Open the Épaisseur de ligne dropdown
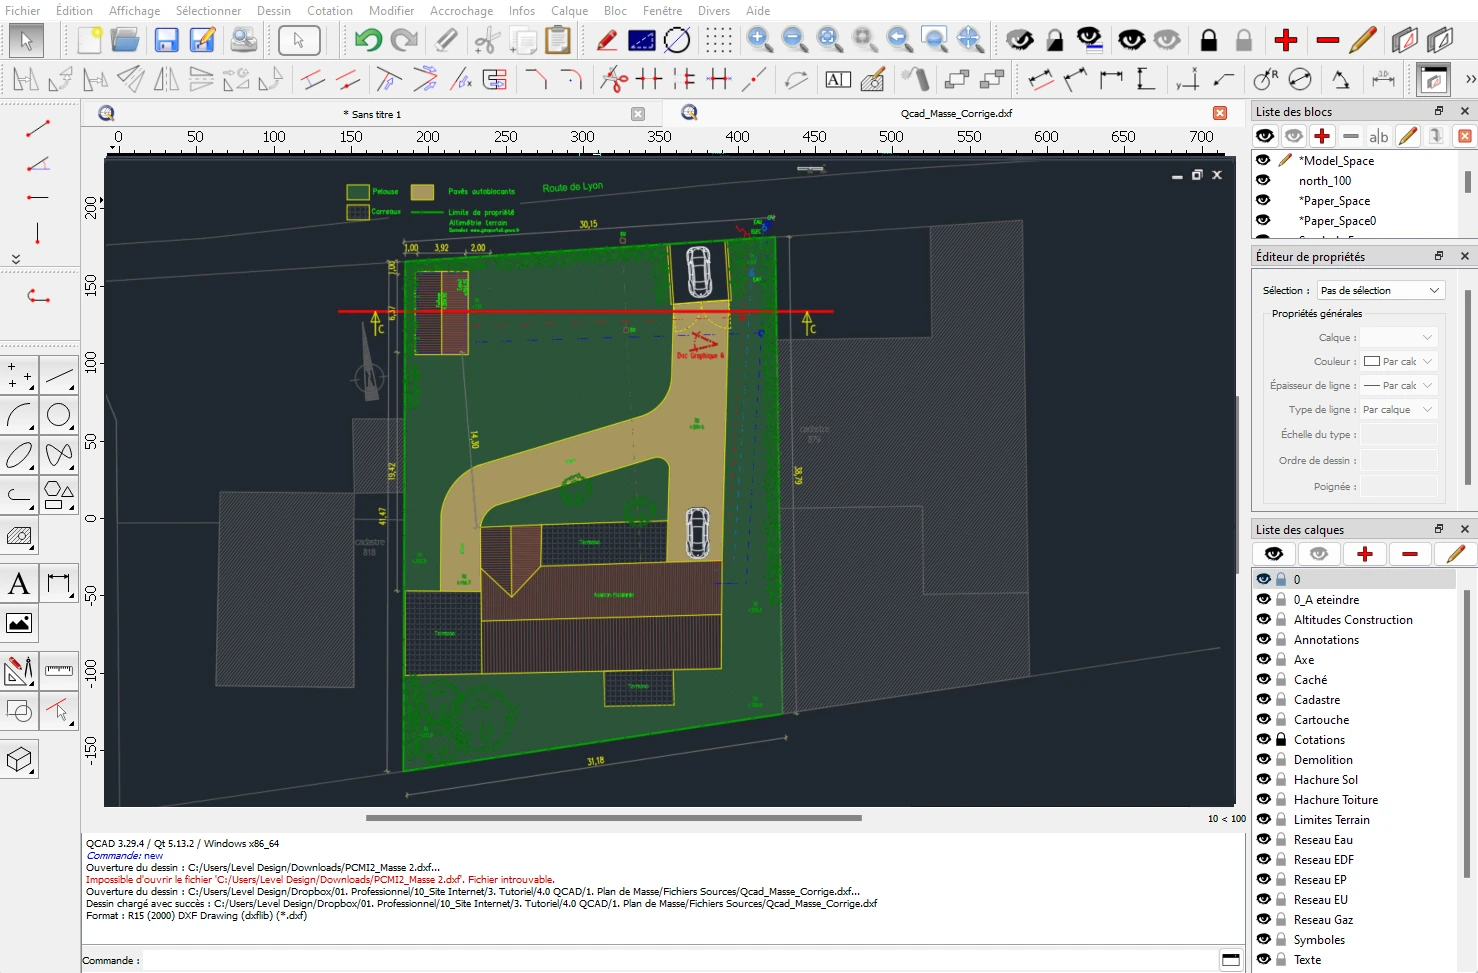This screenshot has height=973, width=1478. coord(1398,386)
